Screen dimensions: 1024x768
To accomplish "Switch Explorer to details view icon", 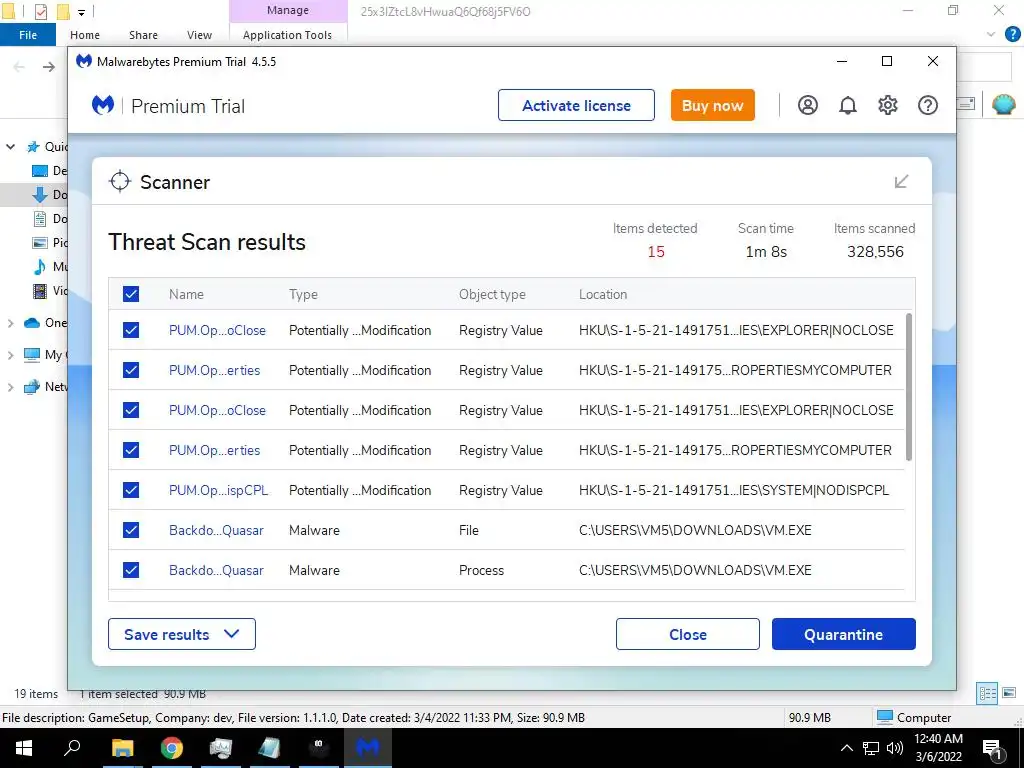I will click(987, 693).
